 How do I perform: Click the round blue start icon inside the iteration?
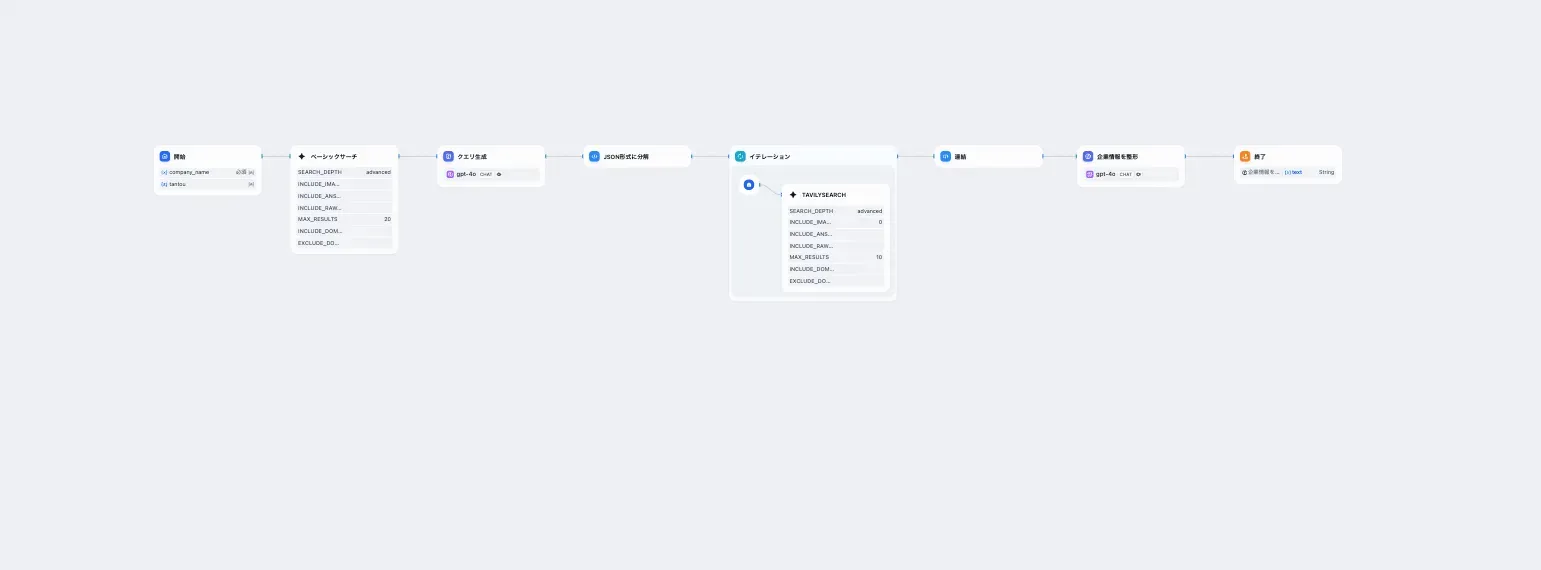tap(749, 185)
